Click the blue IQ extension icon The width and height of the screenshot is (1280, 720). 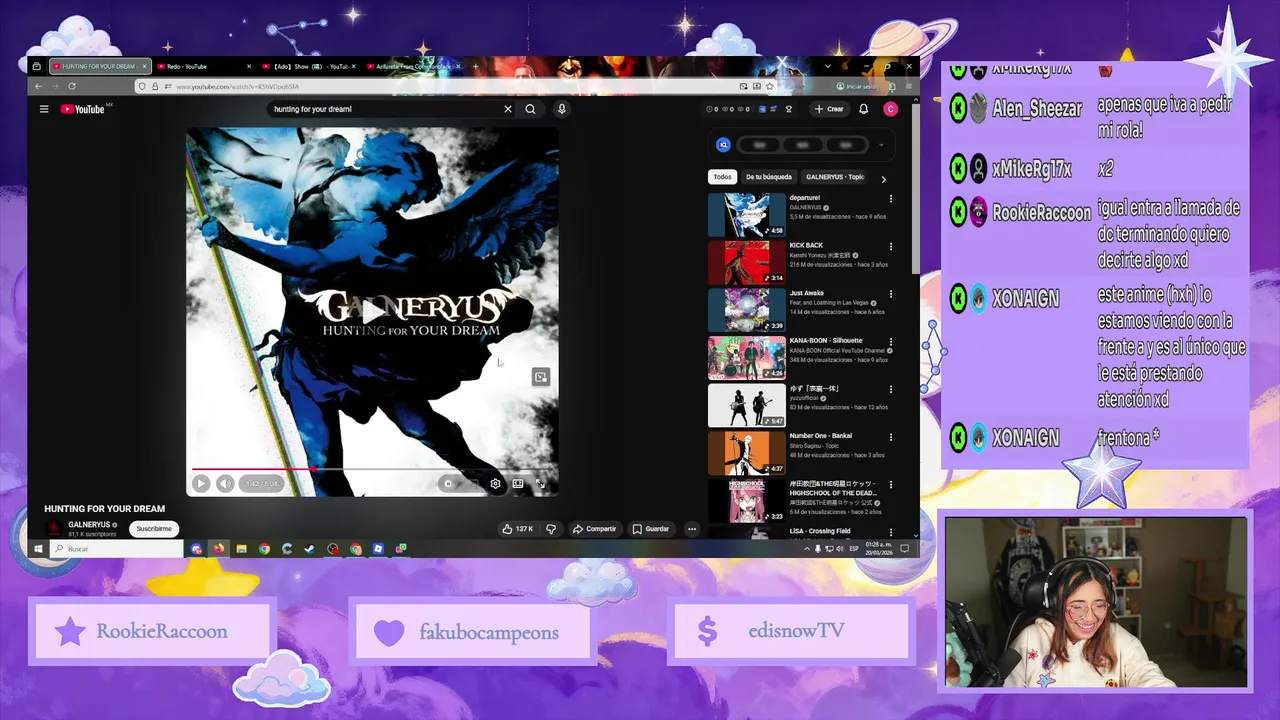723,145
